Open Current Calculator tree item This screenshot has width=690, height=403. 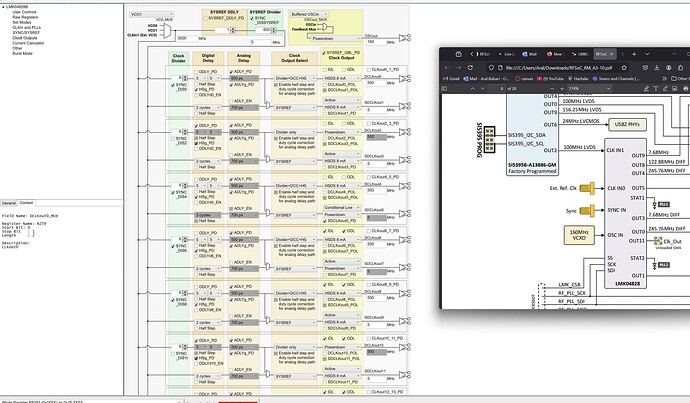(28, 43)
